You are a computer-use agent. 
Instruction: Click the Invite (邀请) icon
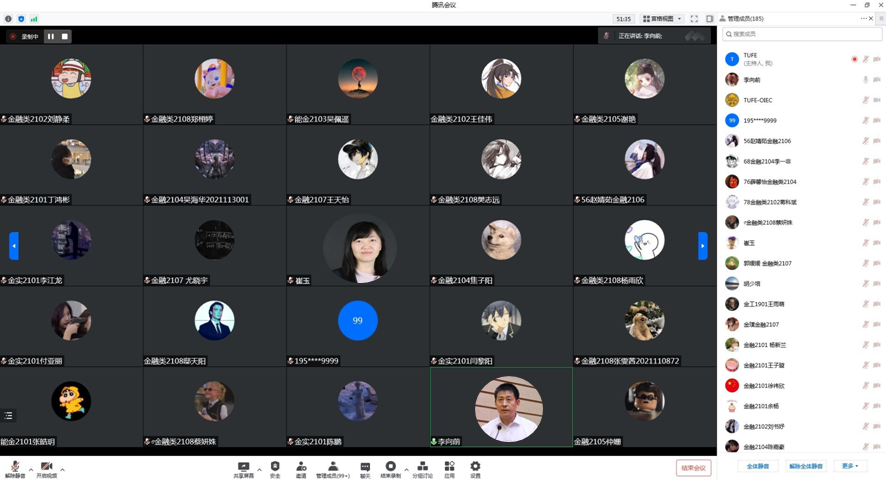coord(301,468)
